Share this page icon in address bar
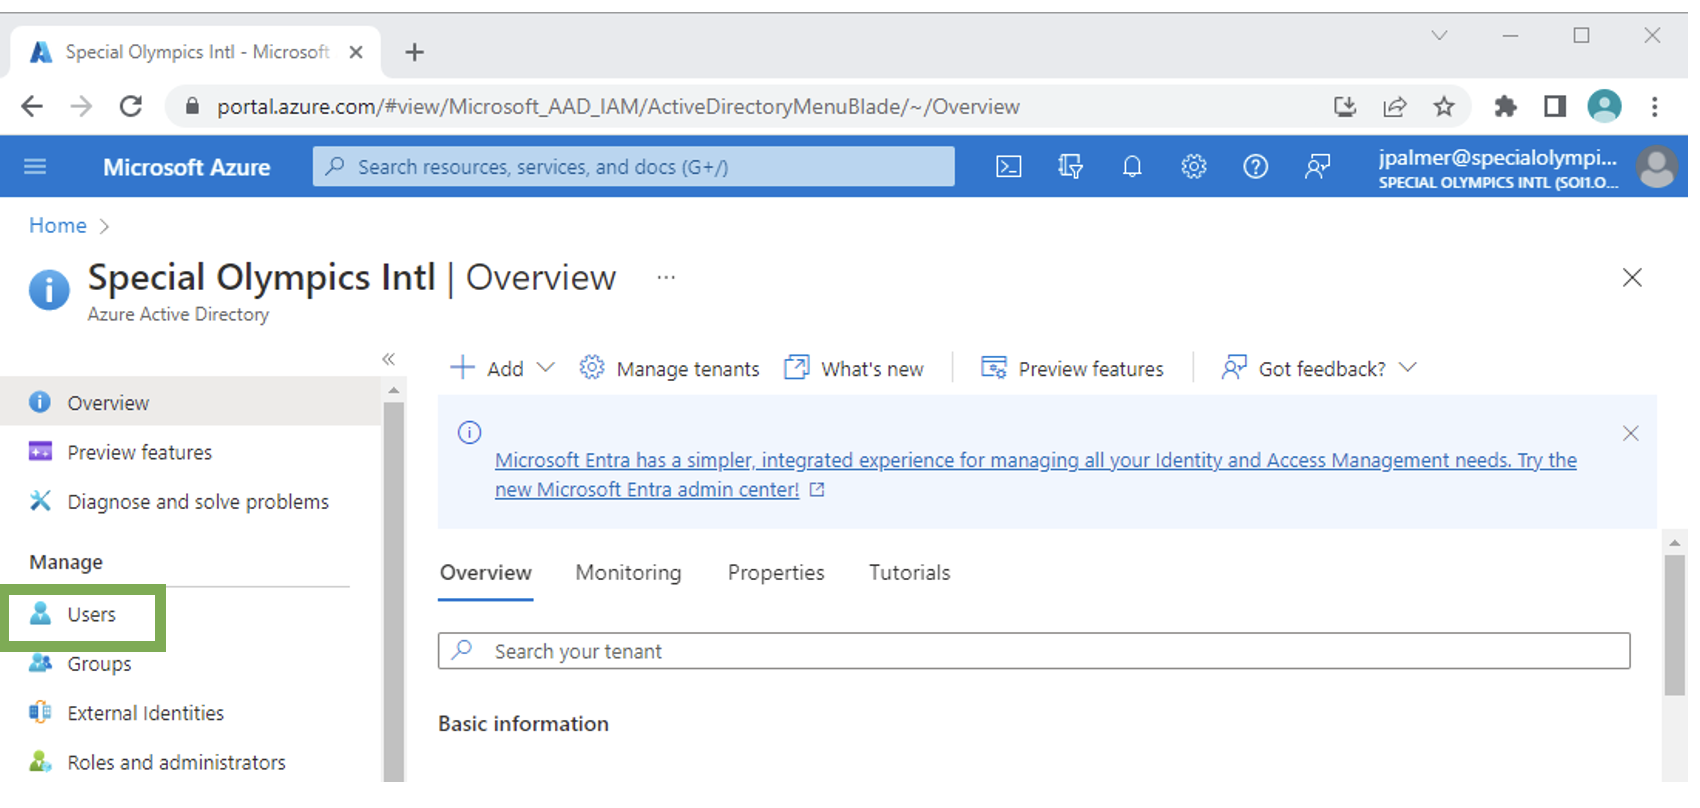This screenshot has width=1700, height=808. 1395,106
